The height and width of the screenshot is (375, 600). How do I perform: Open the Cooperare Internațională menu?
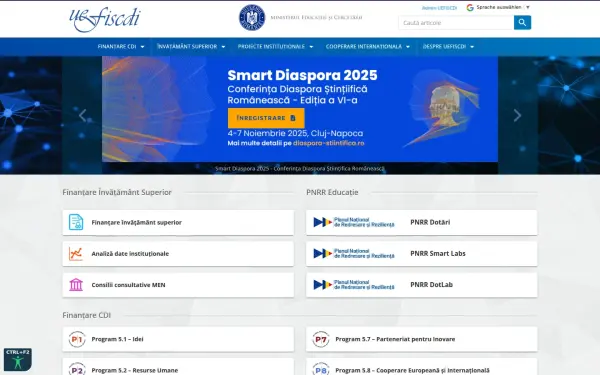[368, 47]
